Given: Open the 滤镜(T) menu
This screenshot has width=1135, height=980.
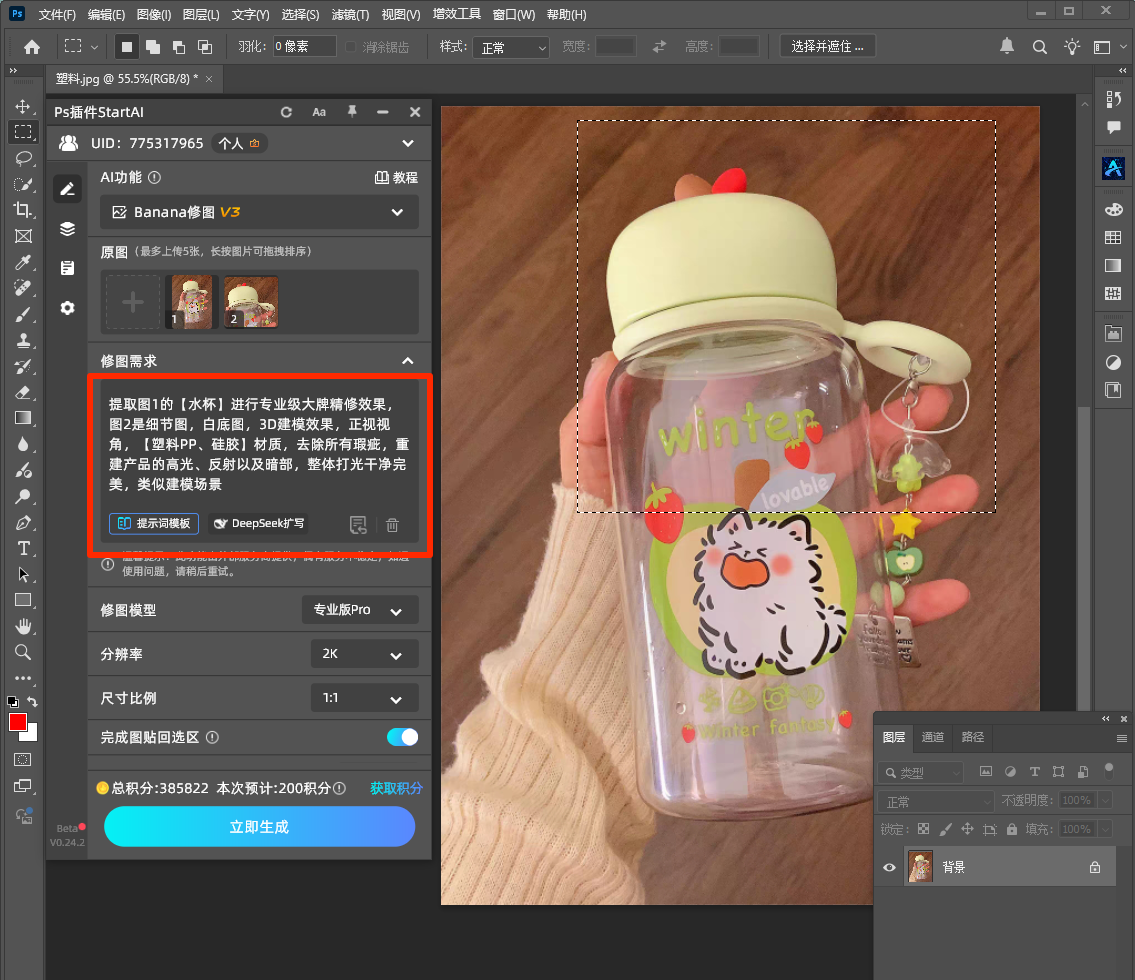Looking at the screenshot, I should (x=350, y=14).
